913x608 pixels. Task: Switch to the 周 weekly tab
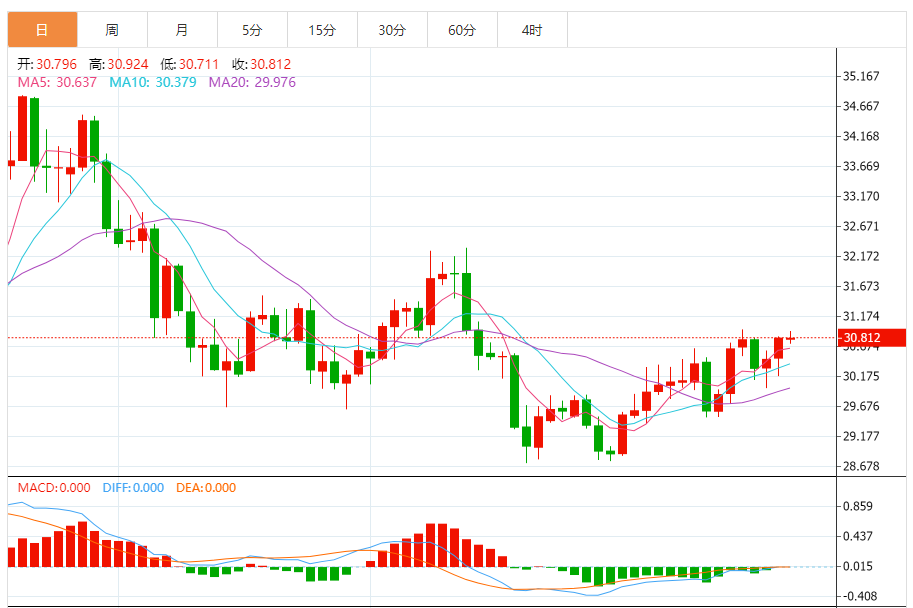(112, 30)
